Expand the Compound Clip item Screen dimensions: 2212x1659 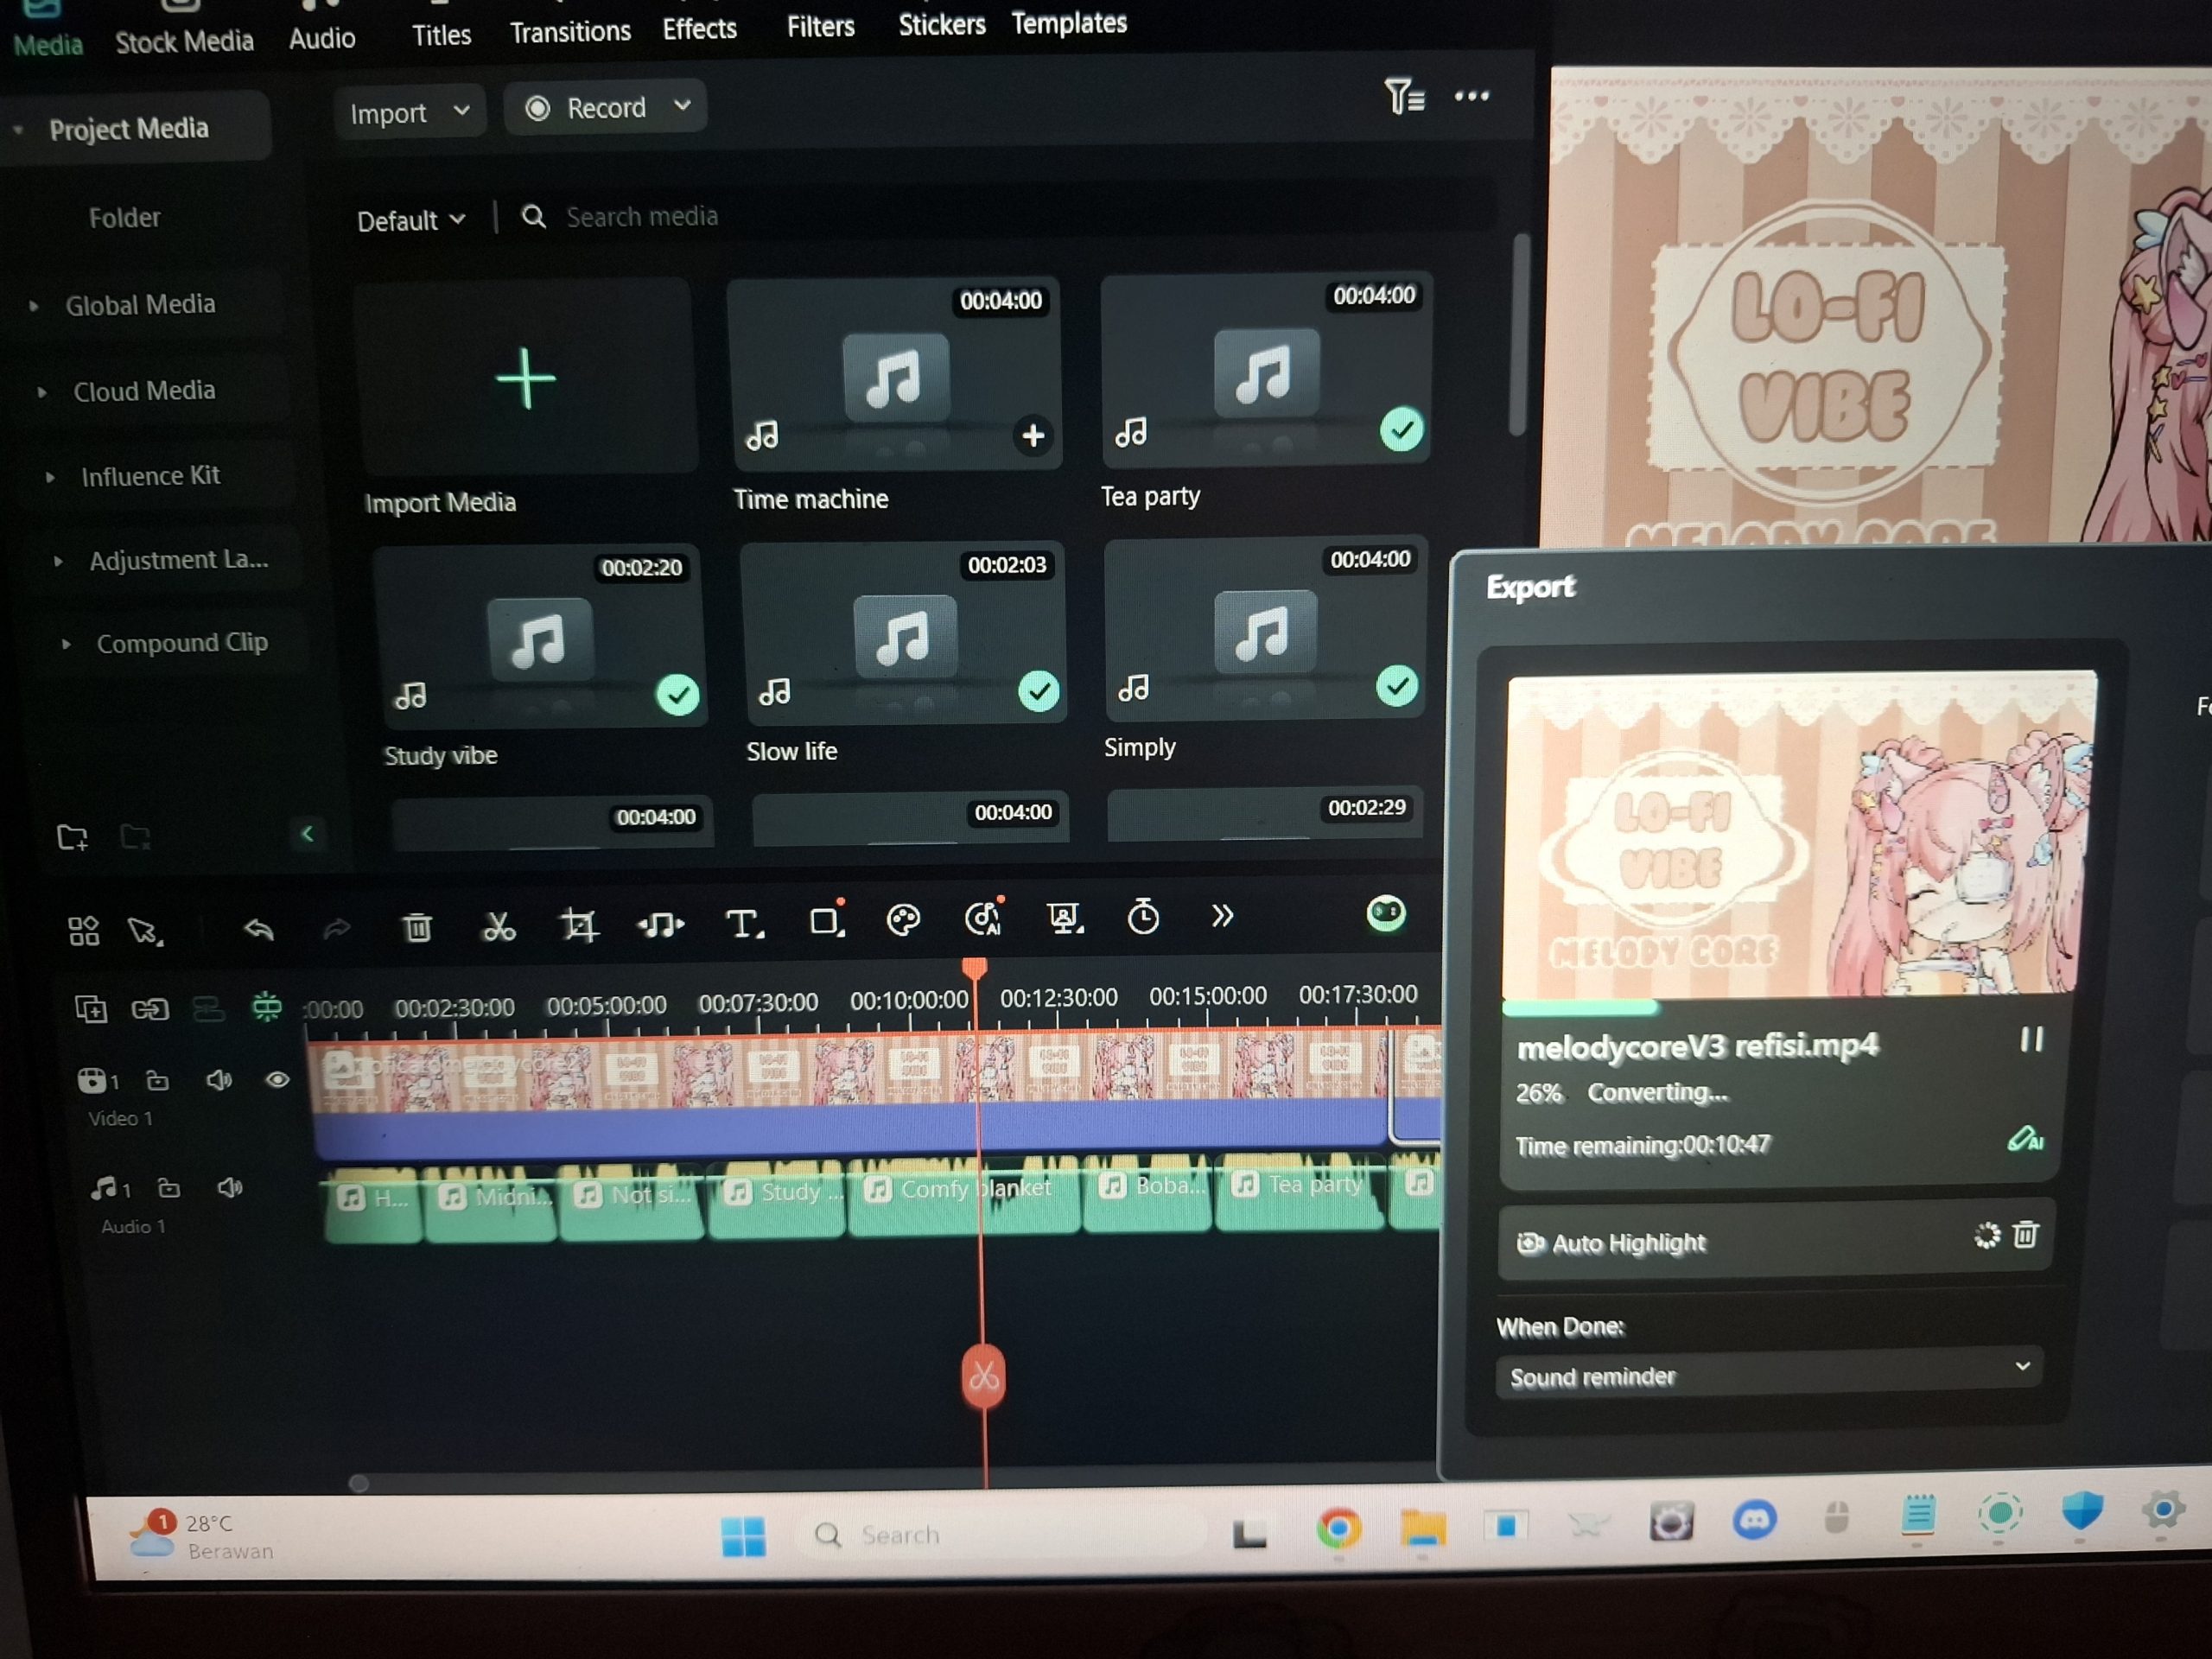(66, 645)
